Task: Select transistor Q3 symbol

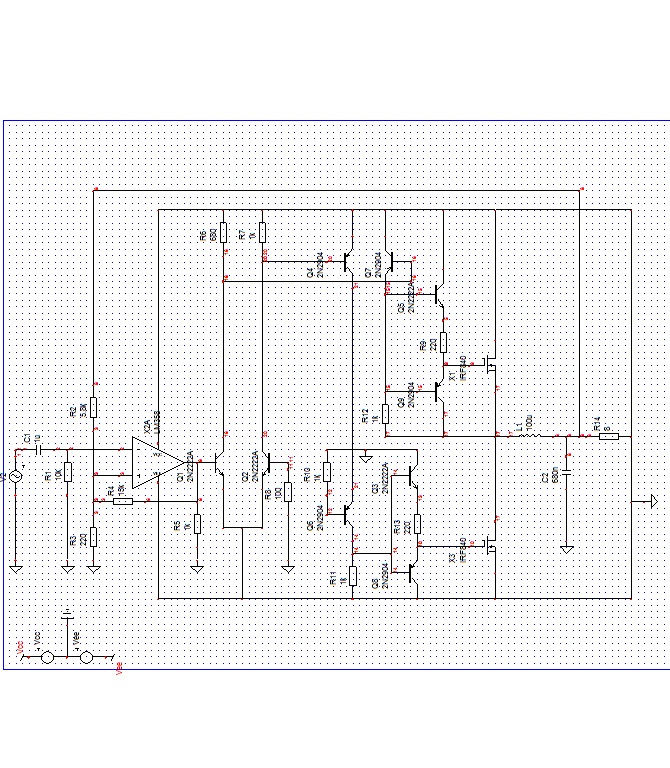Action: (x=413, y=475)
